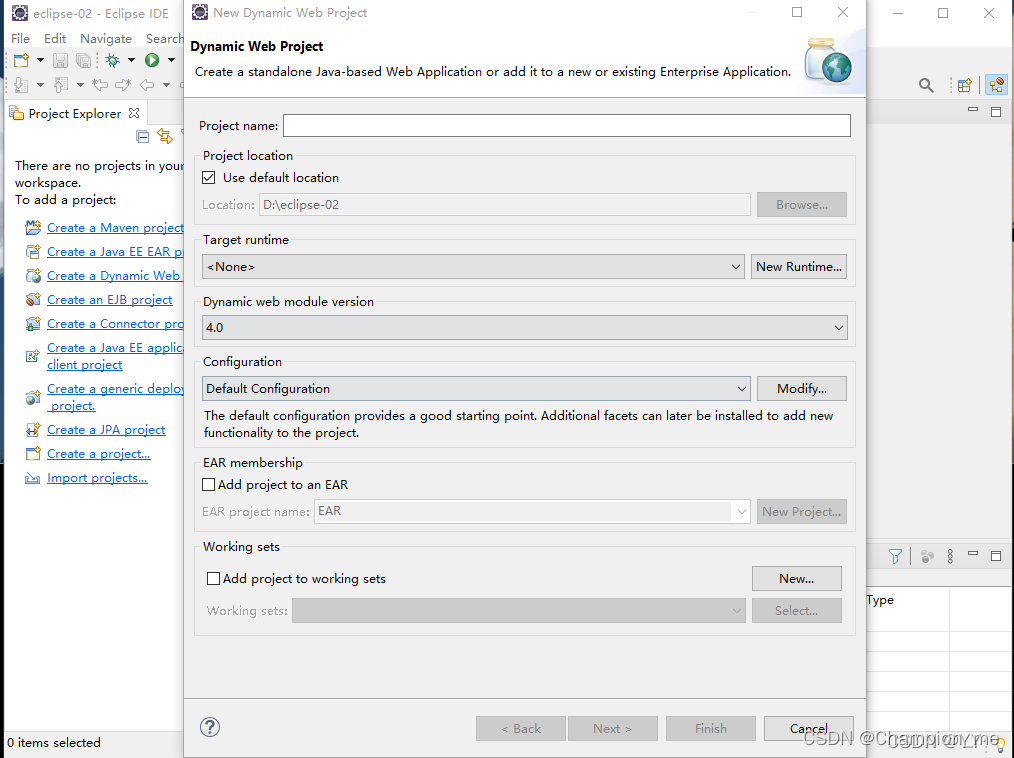Uncheck Use default location
The image size is (1014, 758).
[208, 177]
